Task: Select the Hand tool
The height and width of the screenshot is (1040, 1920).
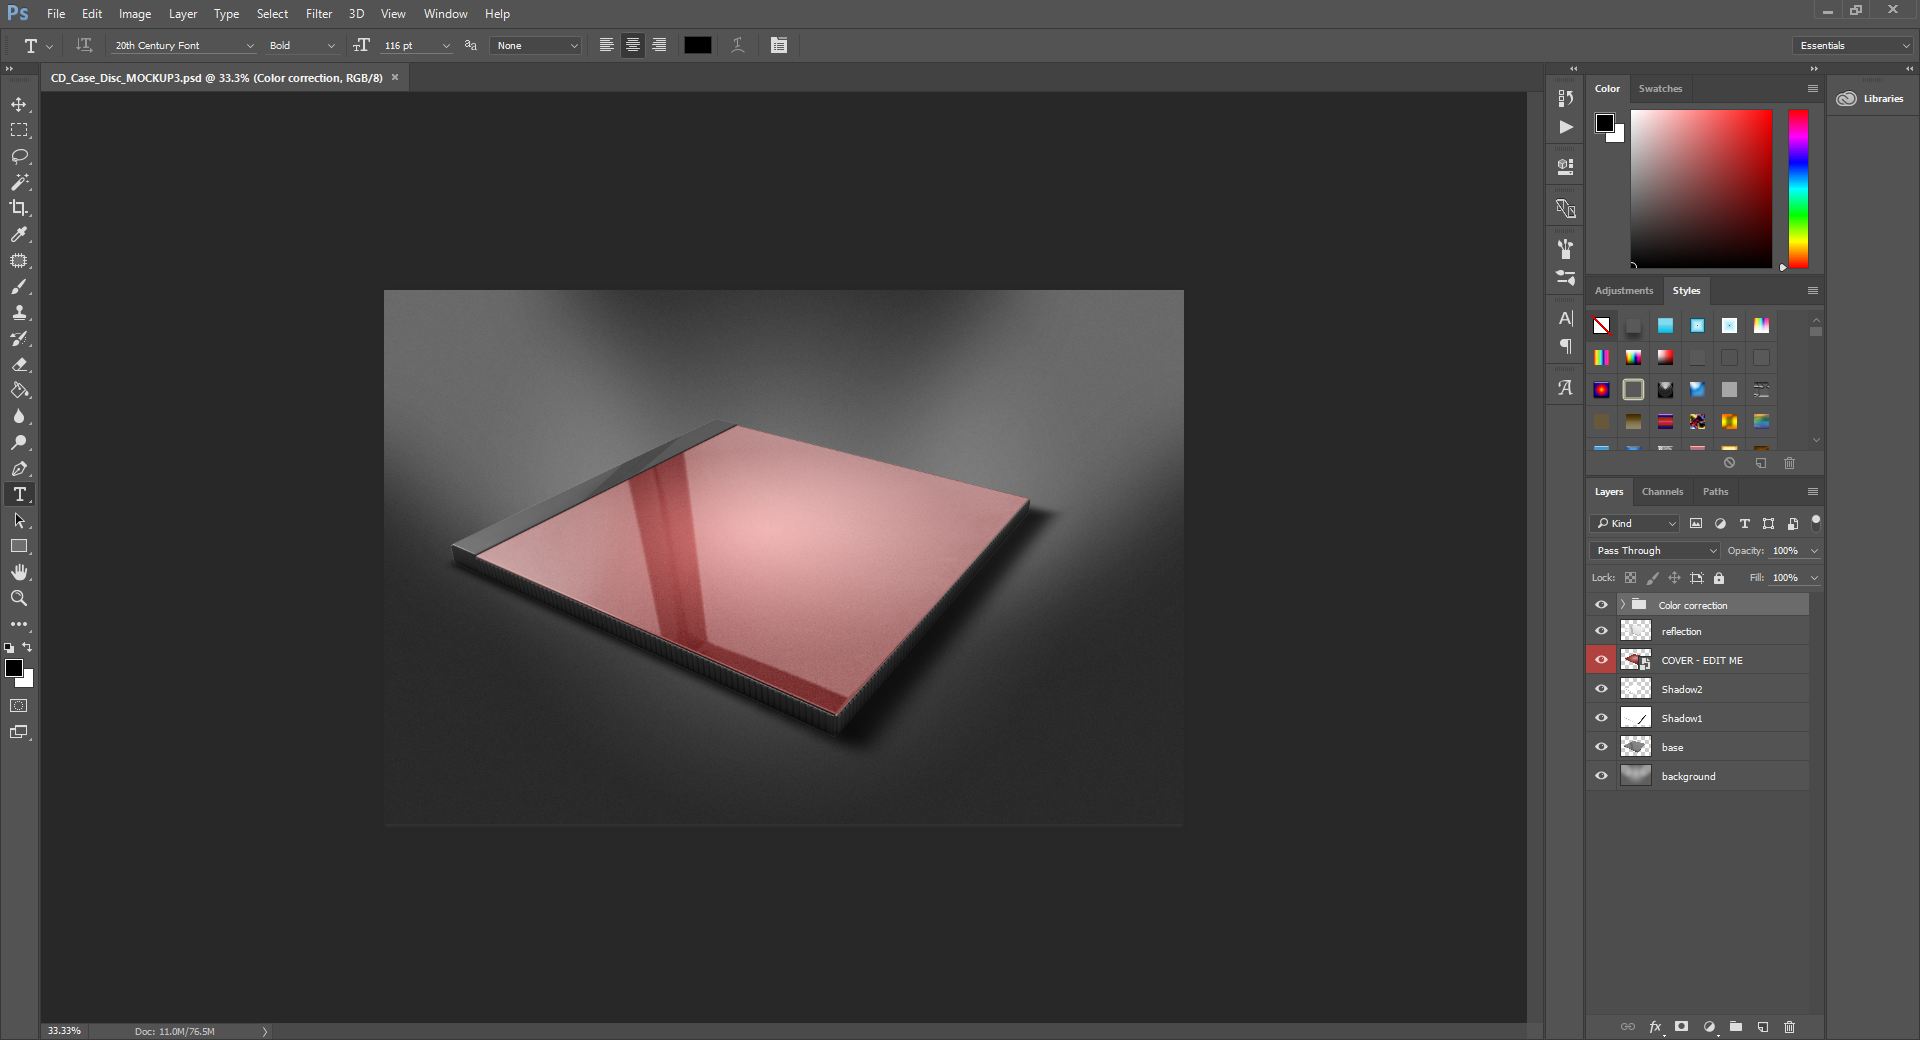Action: point(19,572)
